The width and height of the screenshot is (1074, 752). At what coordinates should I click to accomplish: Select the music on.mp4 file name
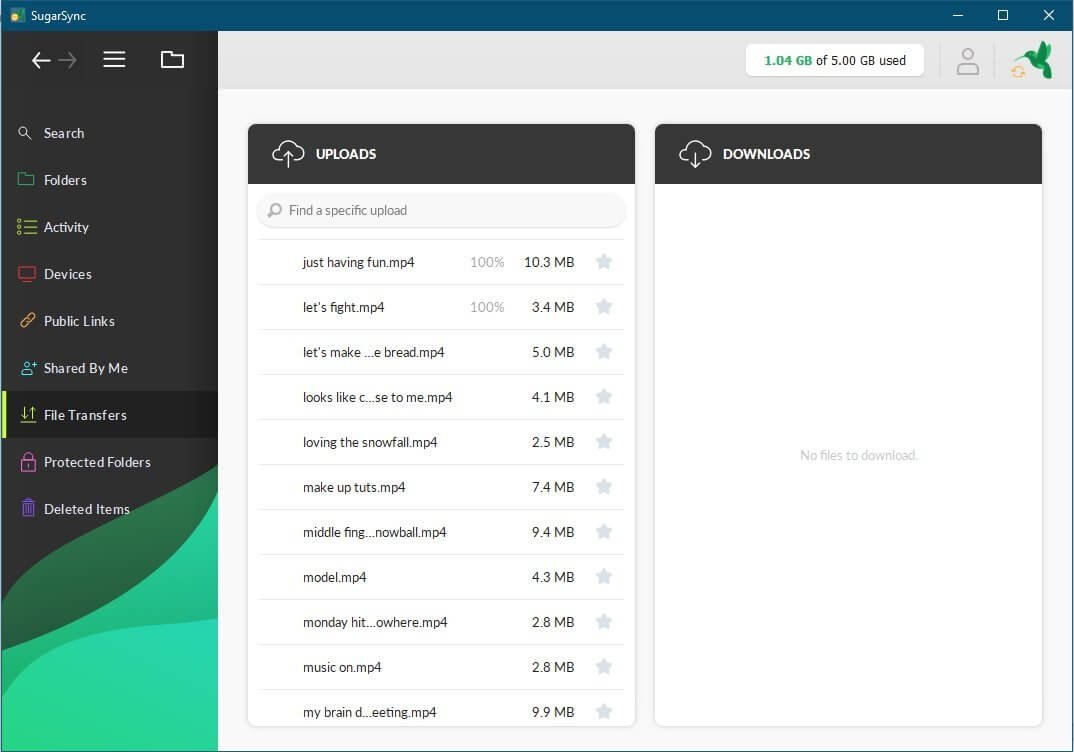[x=342, y=667]
